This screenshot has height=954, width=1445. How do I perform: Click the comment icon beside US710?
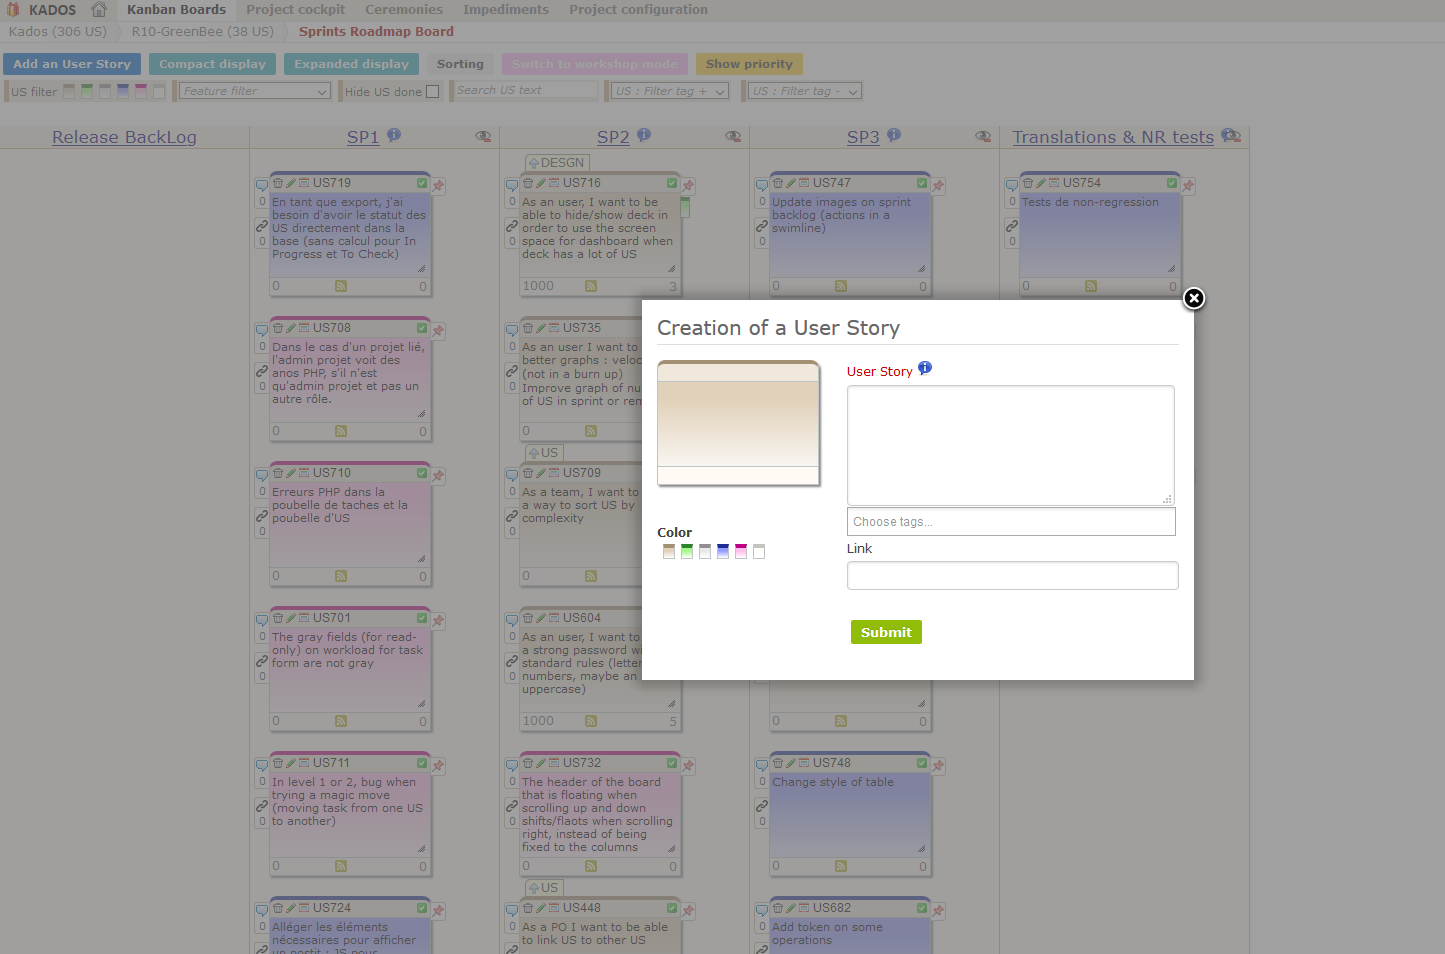click(261, 475)
